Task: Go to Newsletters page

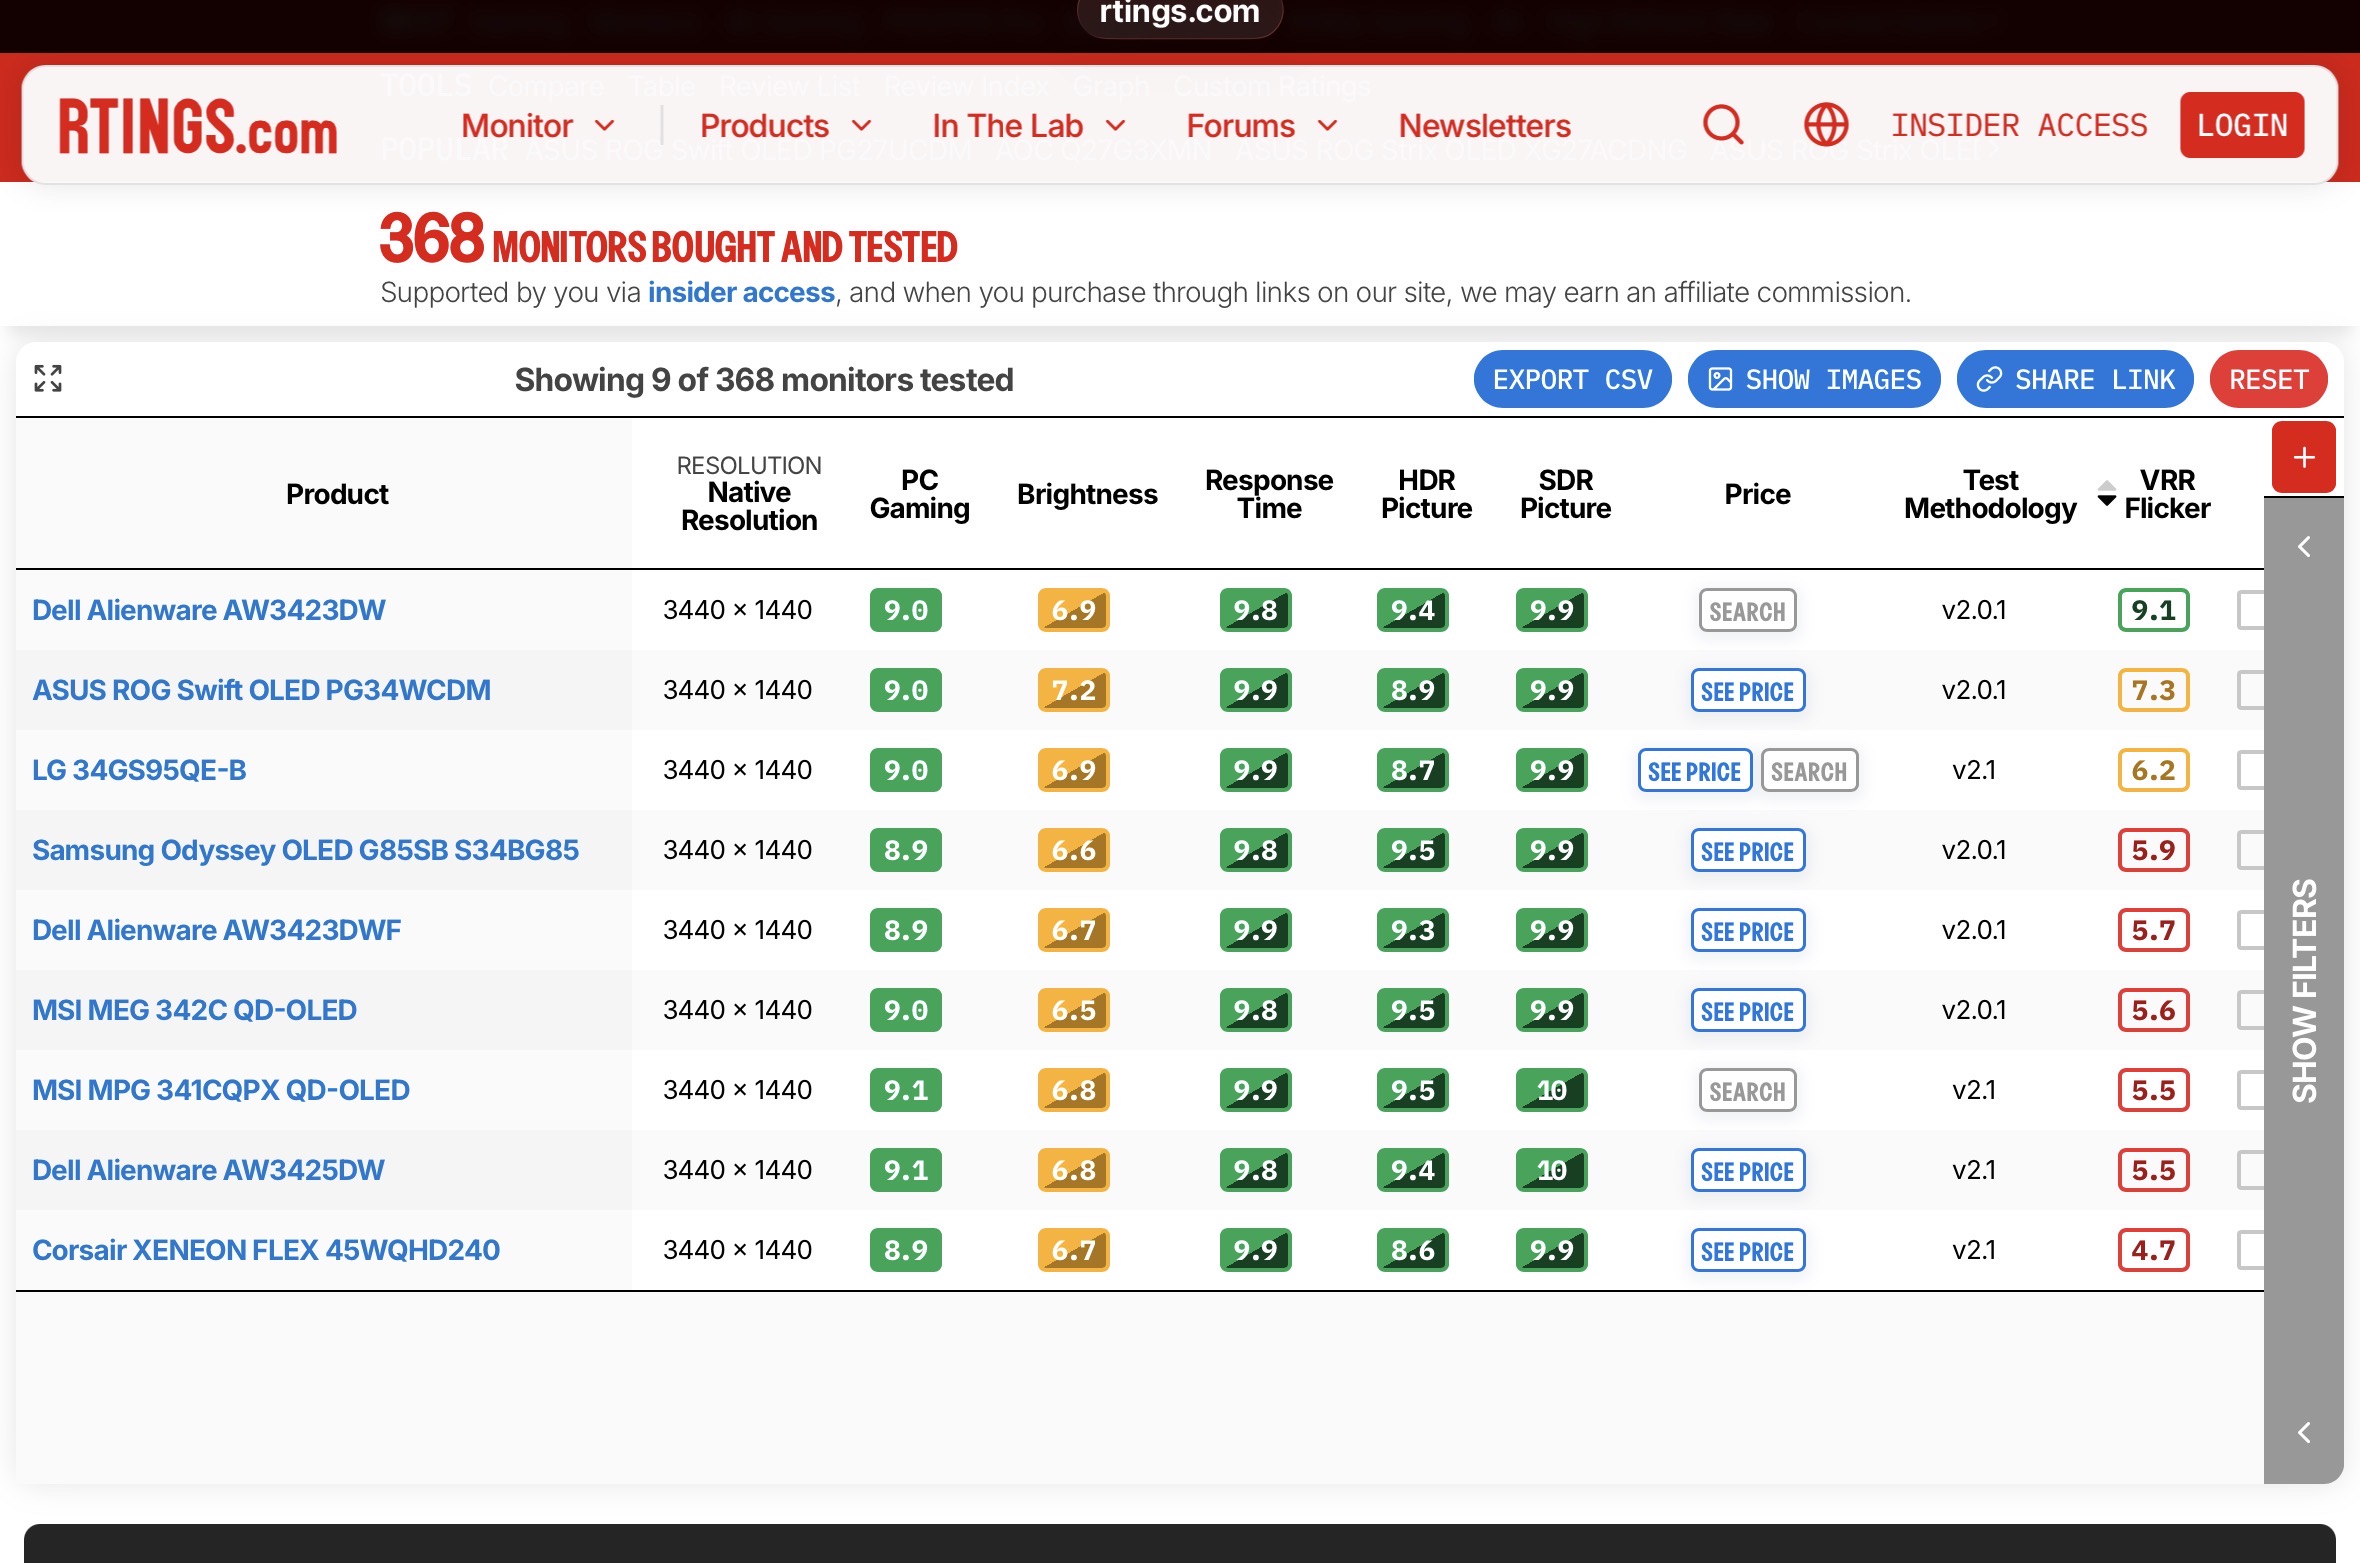Action: click(x=1484, y=126)
